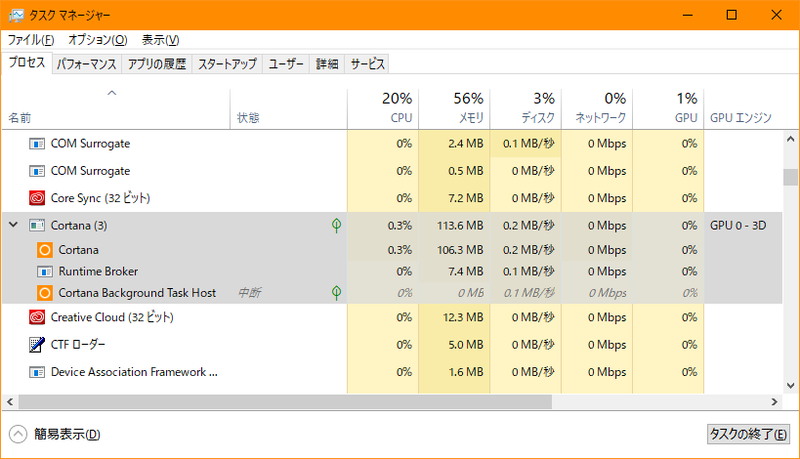Maximize the Task Manager window
Screen dimensions: 800x459
pos(732,15)
